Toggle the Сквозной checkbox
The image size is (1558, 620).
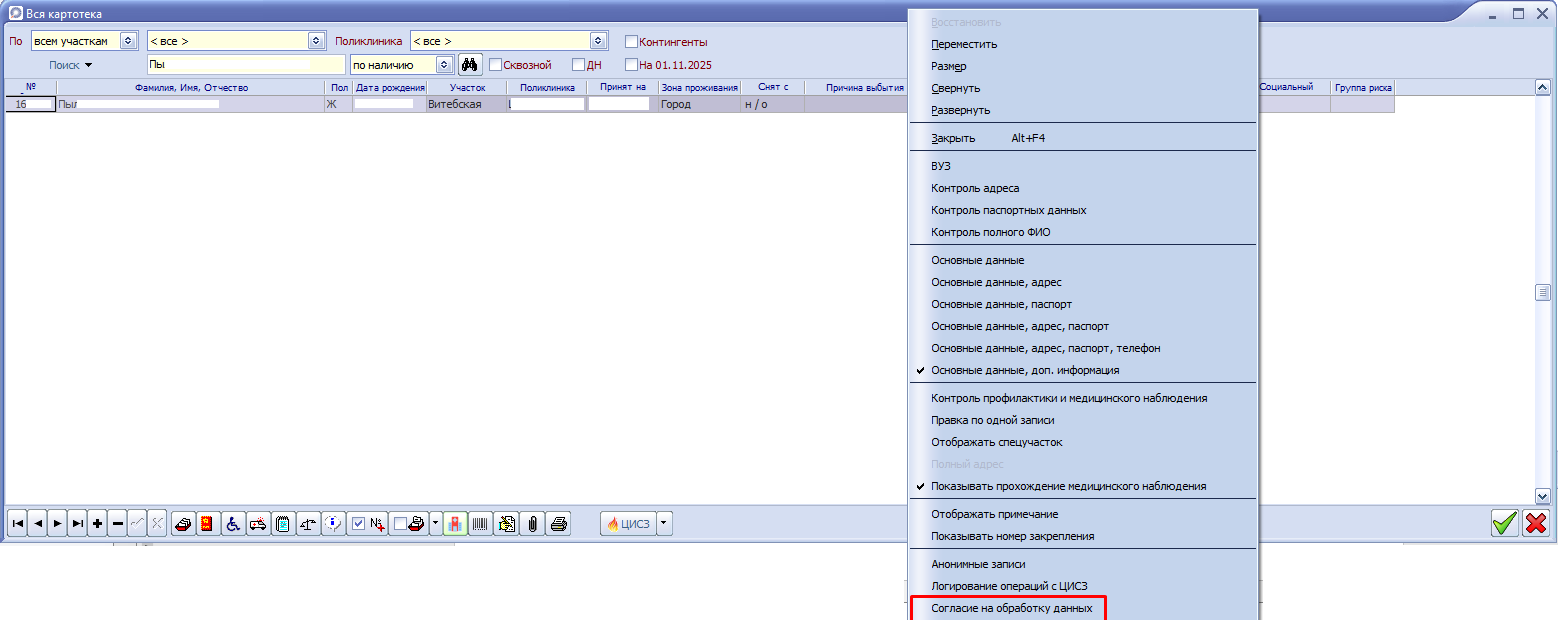(x=495, y=65)
